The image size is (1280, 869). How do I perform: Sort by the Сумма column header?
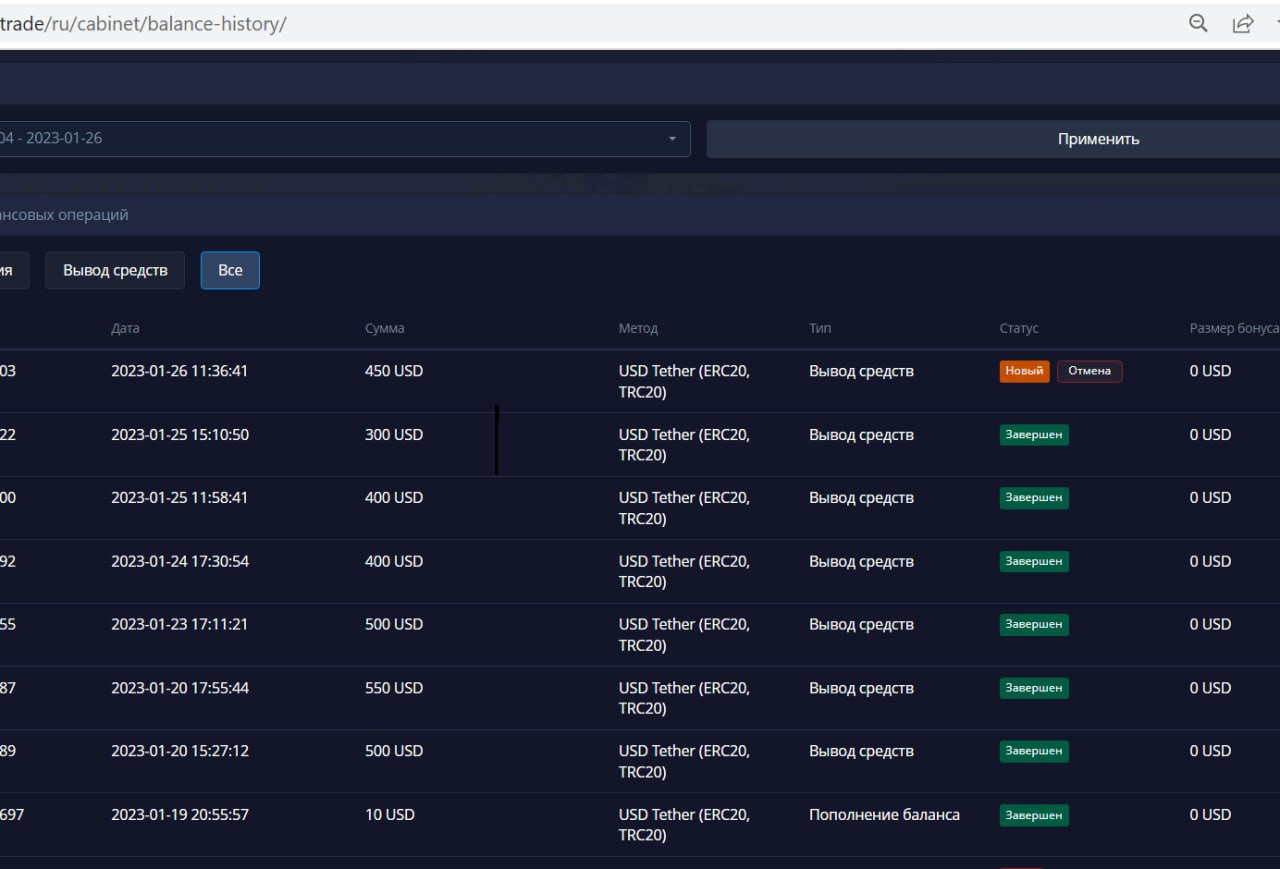point(385,328)
